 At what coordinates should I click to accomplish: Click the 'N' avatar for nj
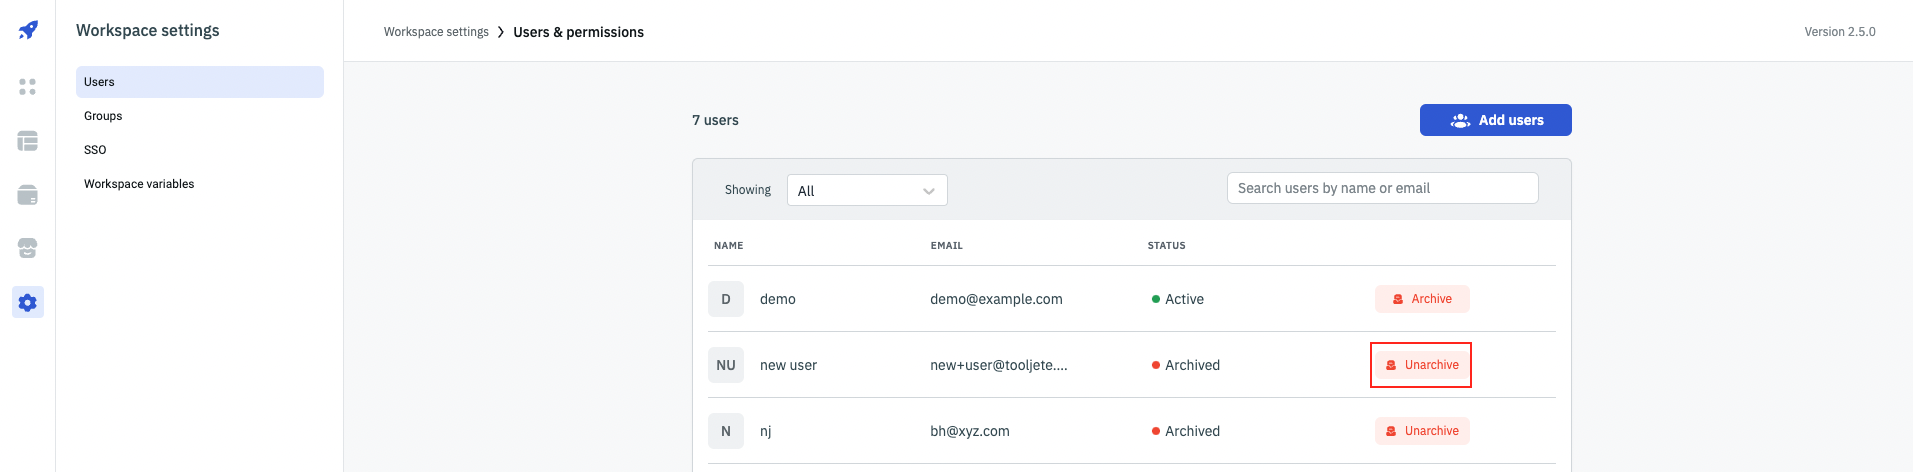pos(726,431)
